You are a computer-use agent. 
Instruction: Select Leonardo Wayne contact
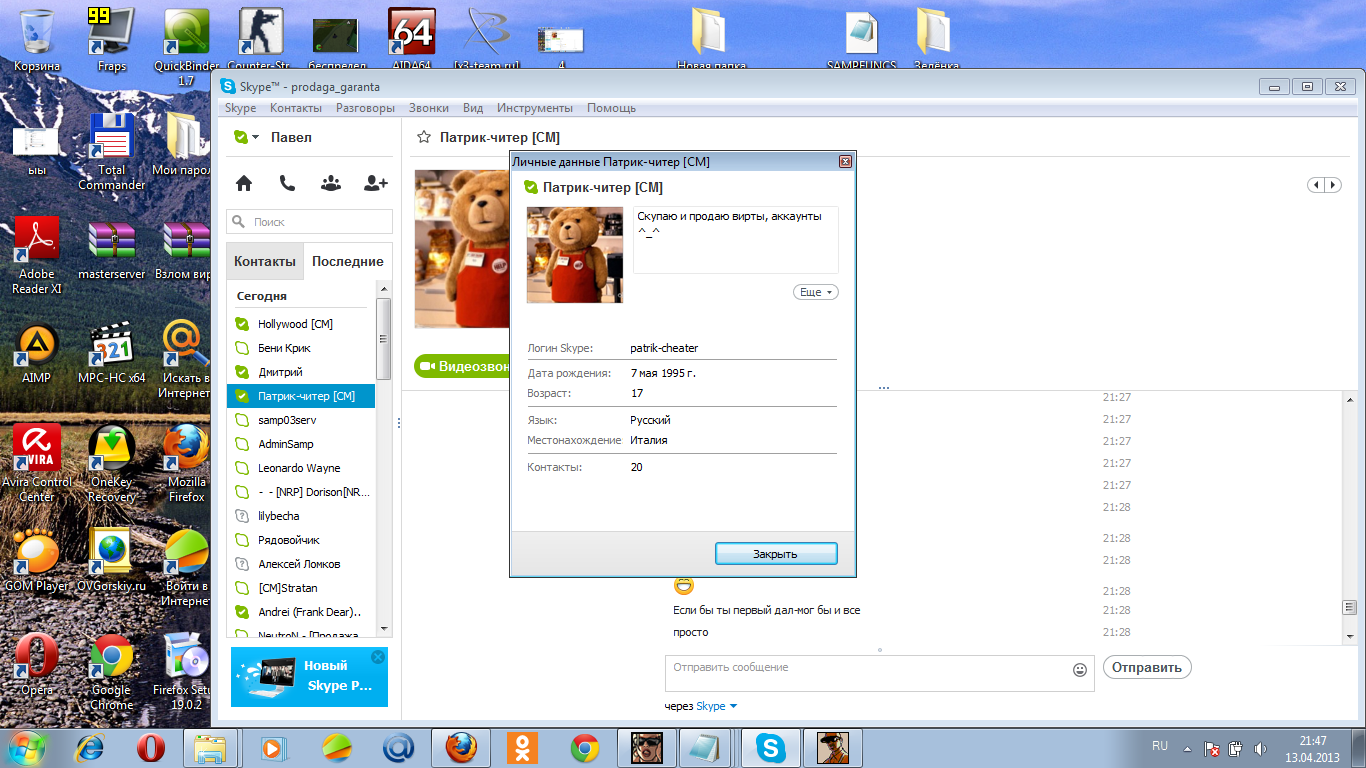301,468
